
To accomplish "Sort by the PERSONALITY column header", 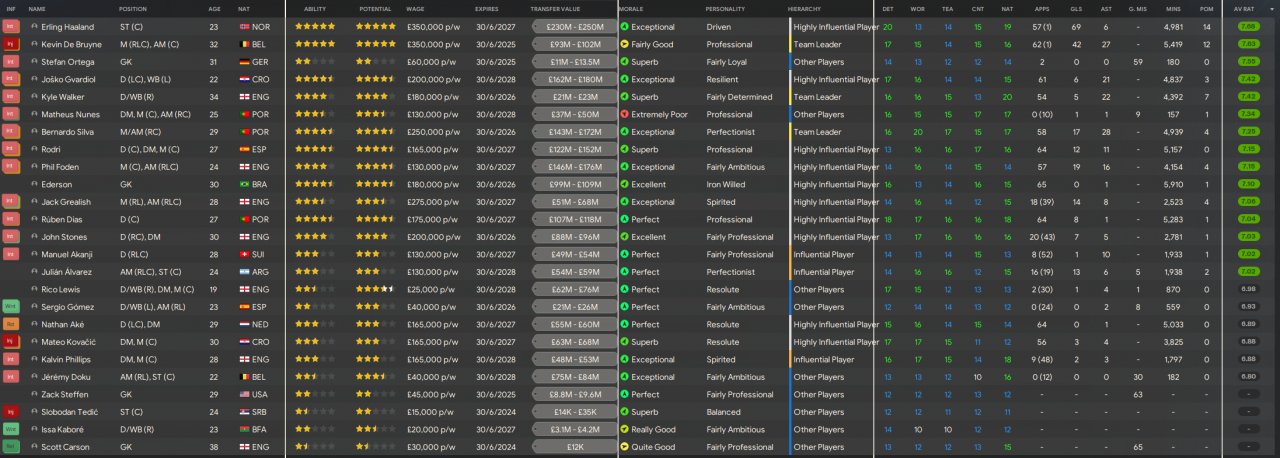I will (x=725, y=8).
